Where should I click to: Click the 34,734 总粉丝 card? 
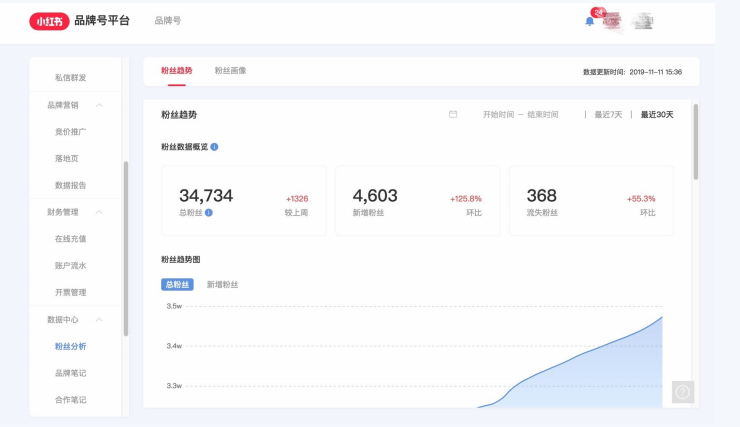(x=244, y=201)
